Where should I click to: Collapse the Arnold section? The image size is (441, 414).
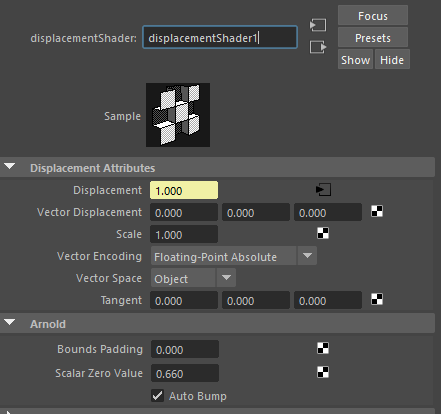click(x=10, y=323)
